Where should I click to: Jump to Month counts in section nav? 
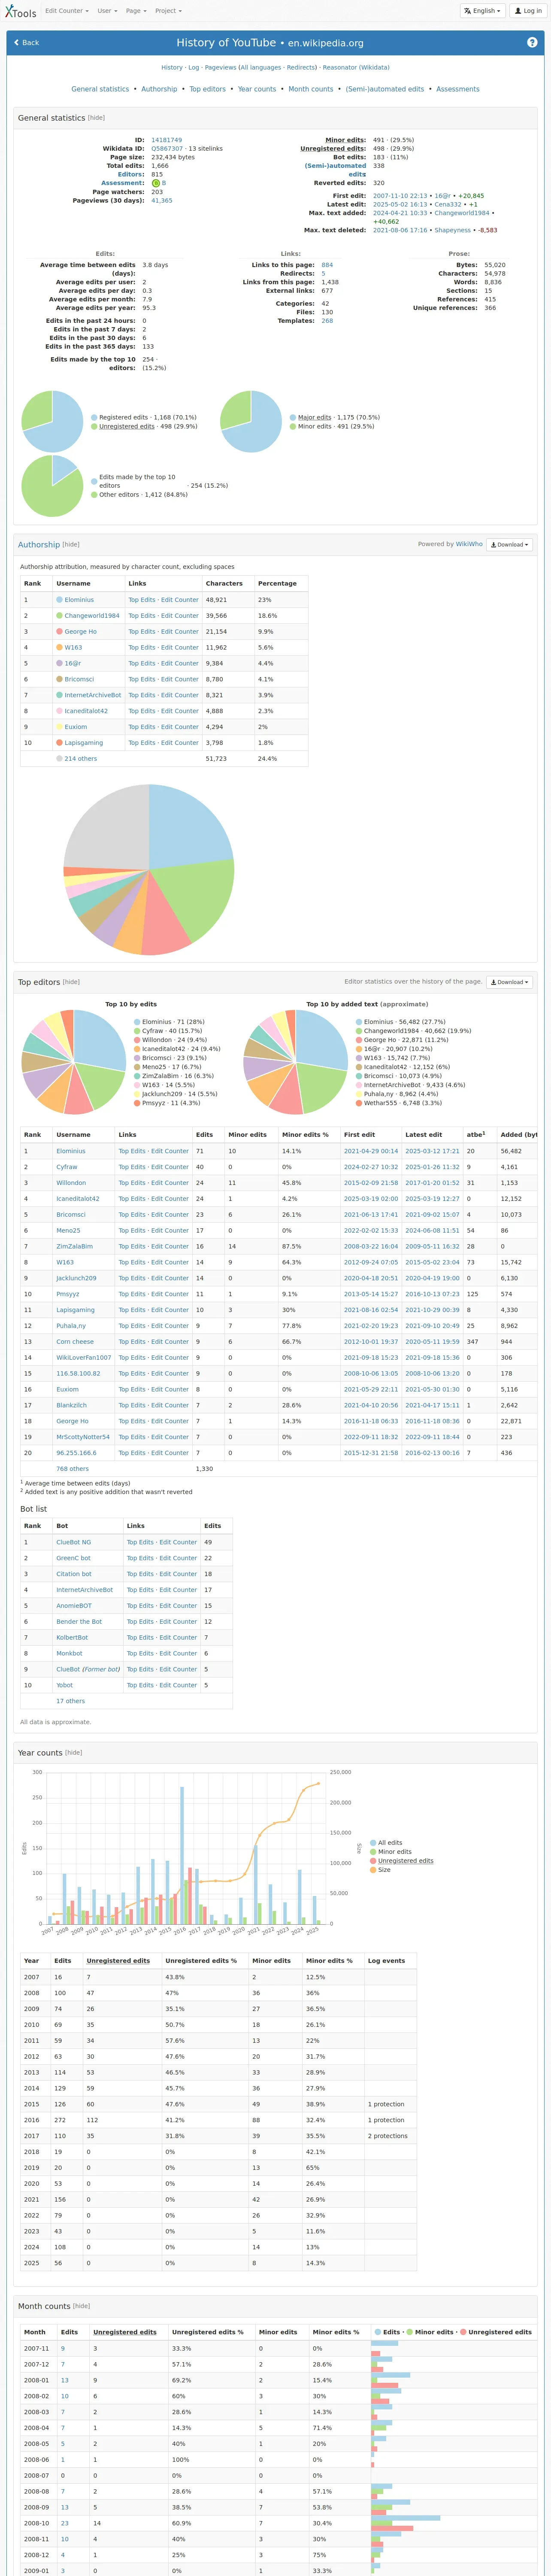point(311,89)
